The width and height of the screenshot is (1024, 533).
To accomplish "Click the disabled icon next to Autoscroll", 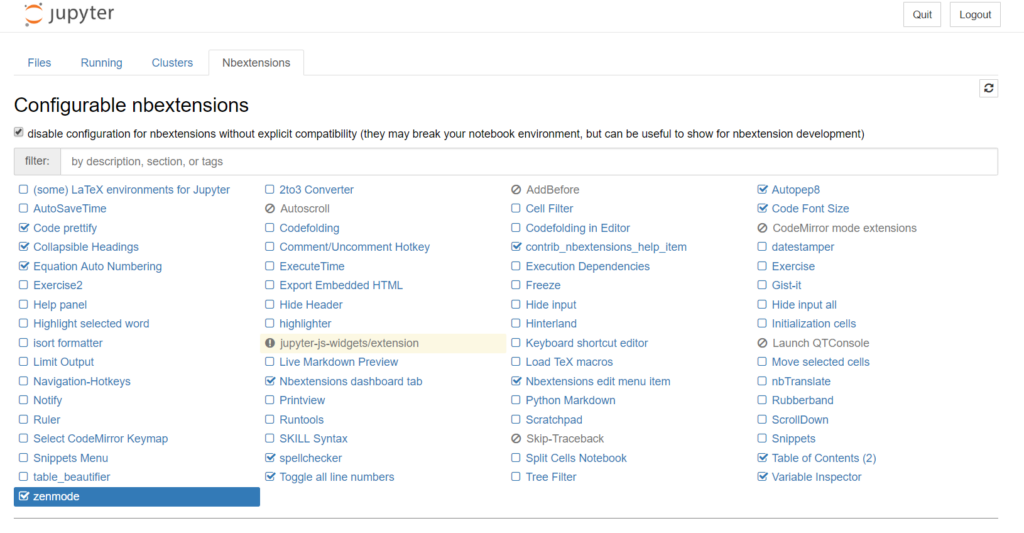I will [270, 209].
